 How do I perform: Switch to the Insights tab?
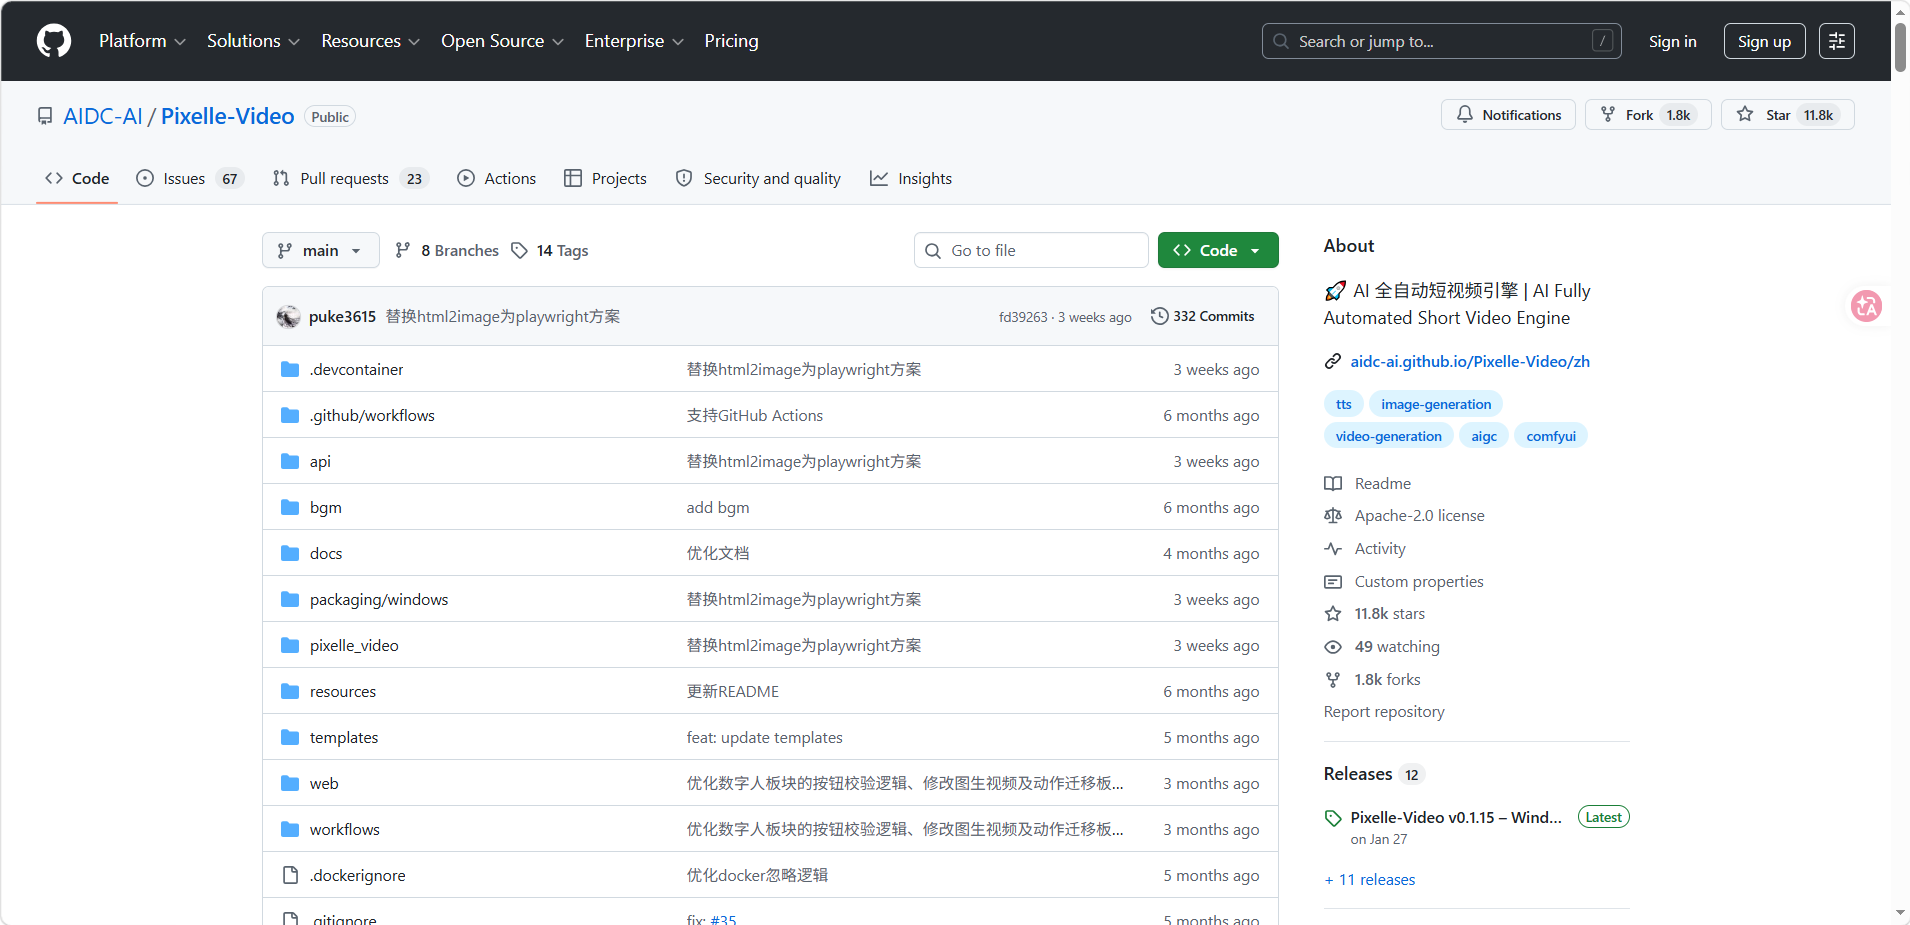910,178
